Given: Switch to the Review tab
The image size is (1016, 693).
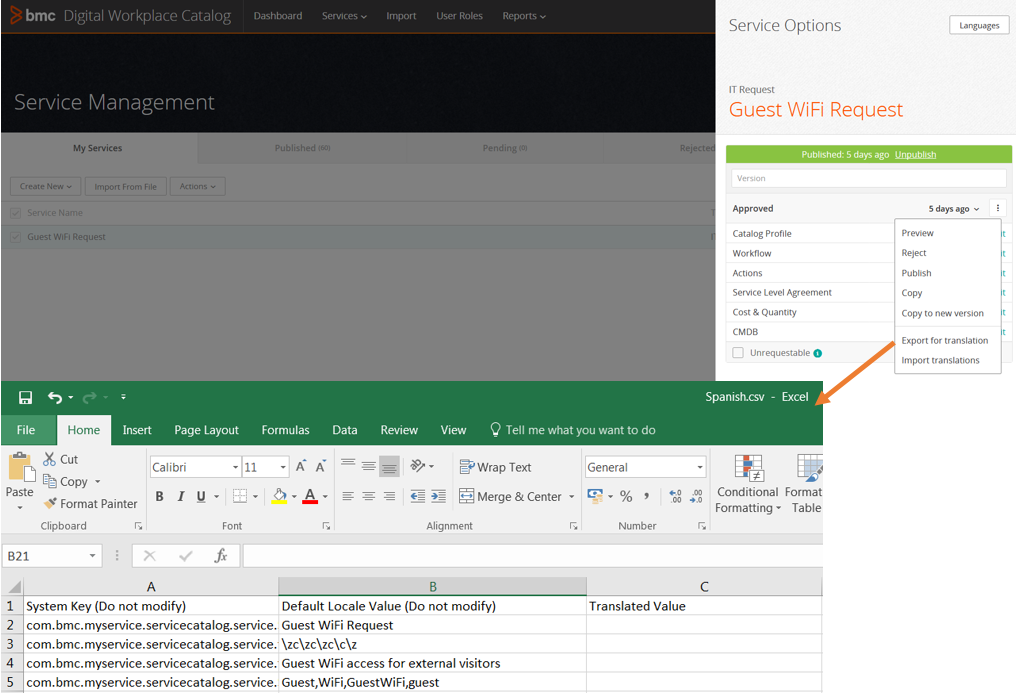Looking at the screenshot, I should click(x=399, y=430).
